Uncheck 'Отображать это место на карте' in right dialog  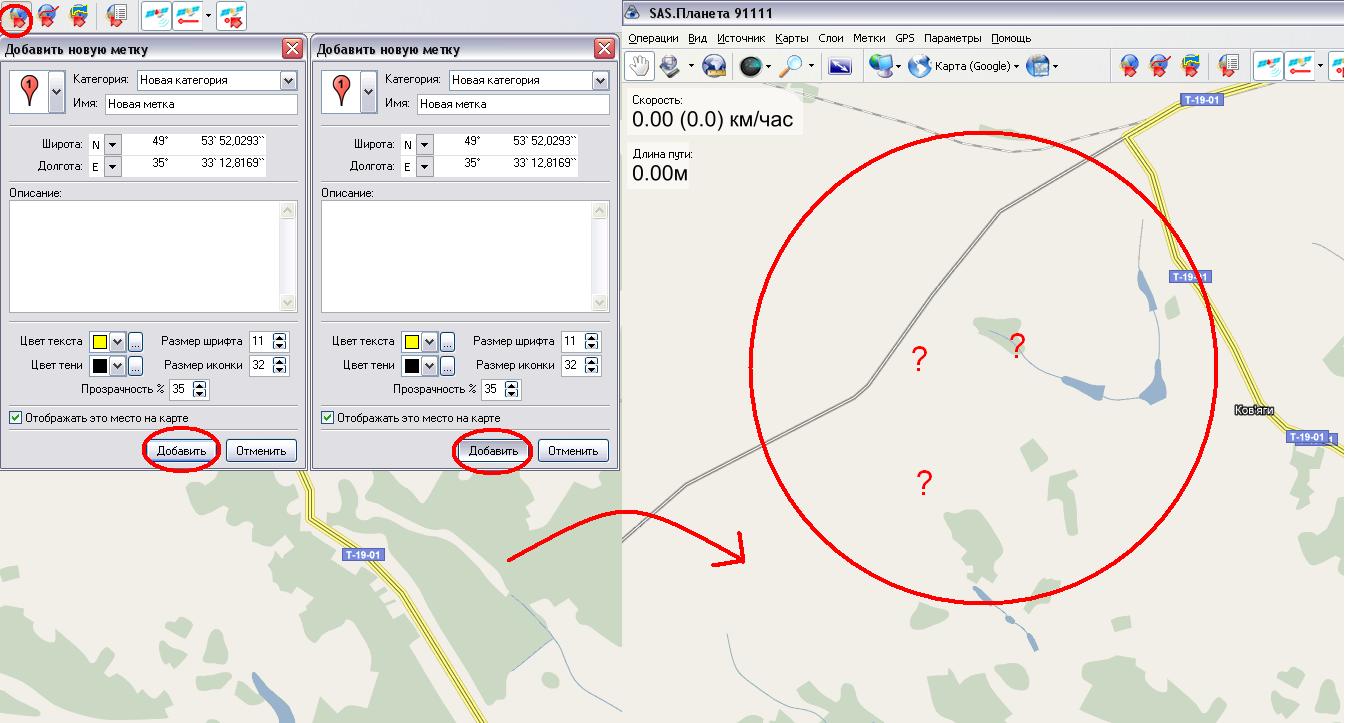pyautogui.click(x=328, y=418)
